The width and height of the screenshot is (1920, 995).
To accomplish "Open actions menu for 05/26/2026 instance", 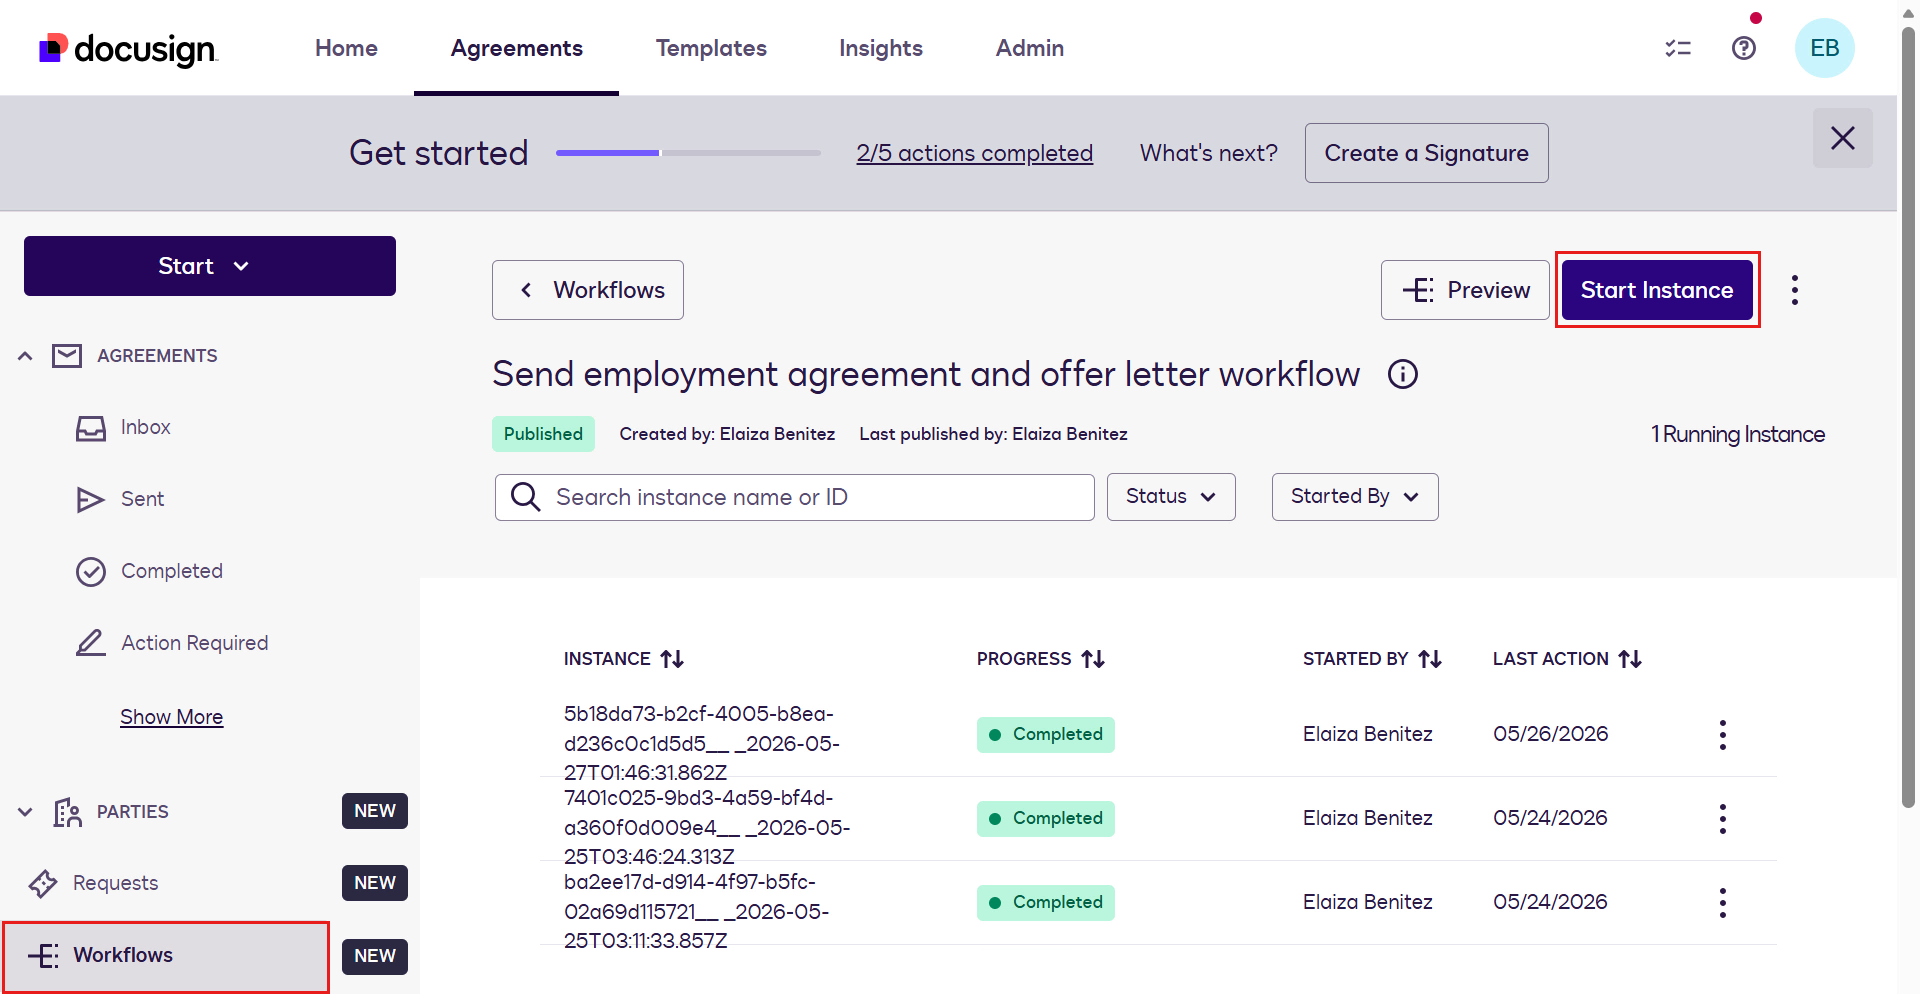I will (1722, 734).
